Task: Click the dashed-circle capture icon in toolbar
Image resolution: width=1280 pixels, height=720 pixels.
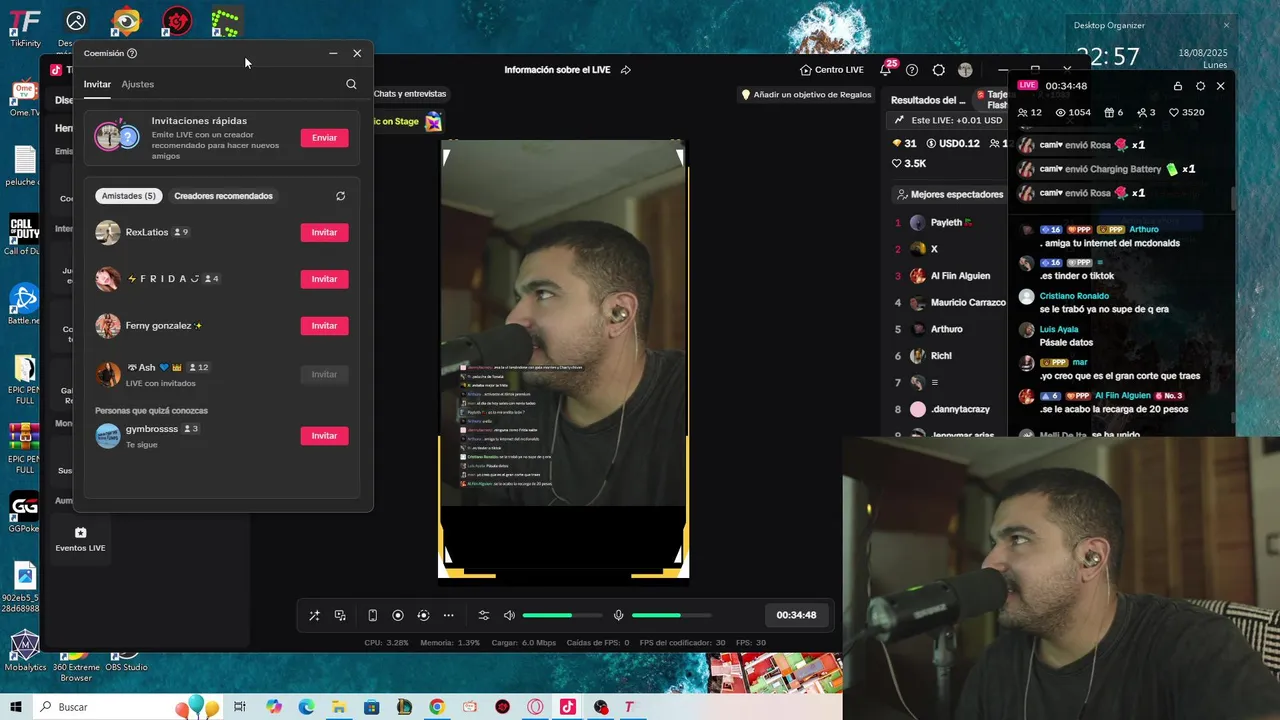Action: click(x=423, y=615)
